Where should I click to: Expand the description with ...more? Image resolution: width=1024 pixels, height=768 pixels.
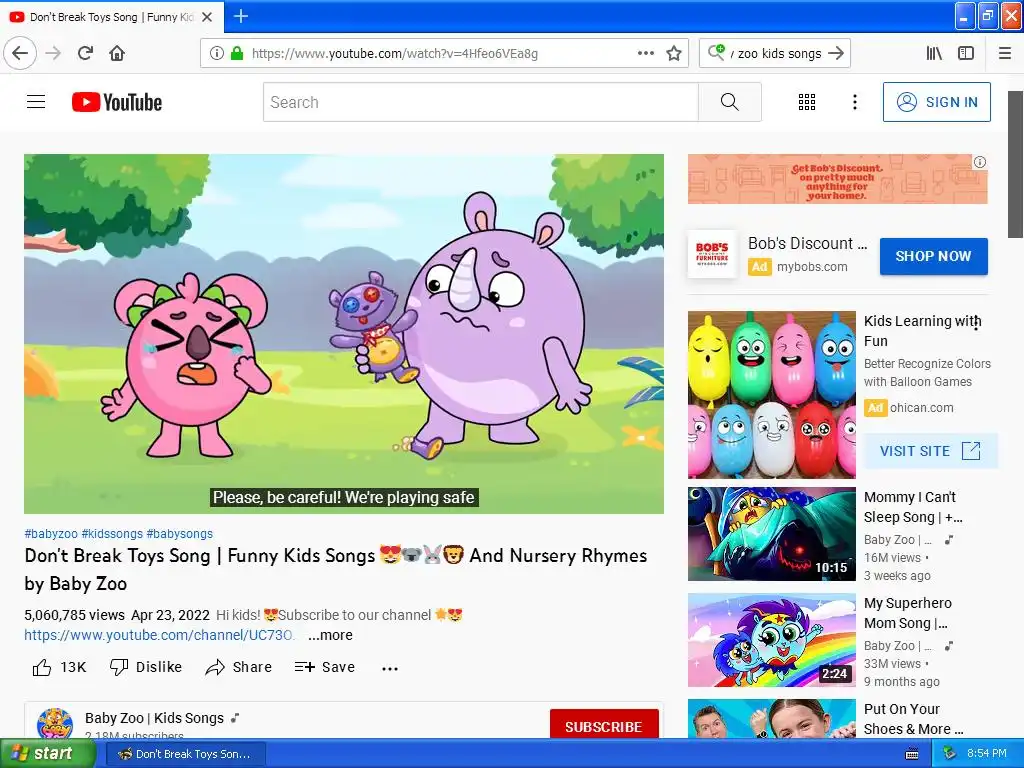(x=330, y=635)
